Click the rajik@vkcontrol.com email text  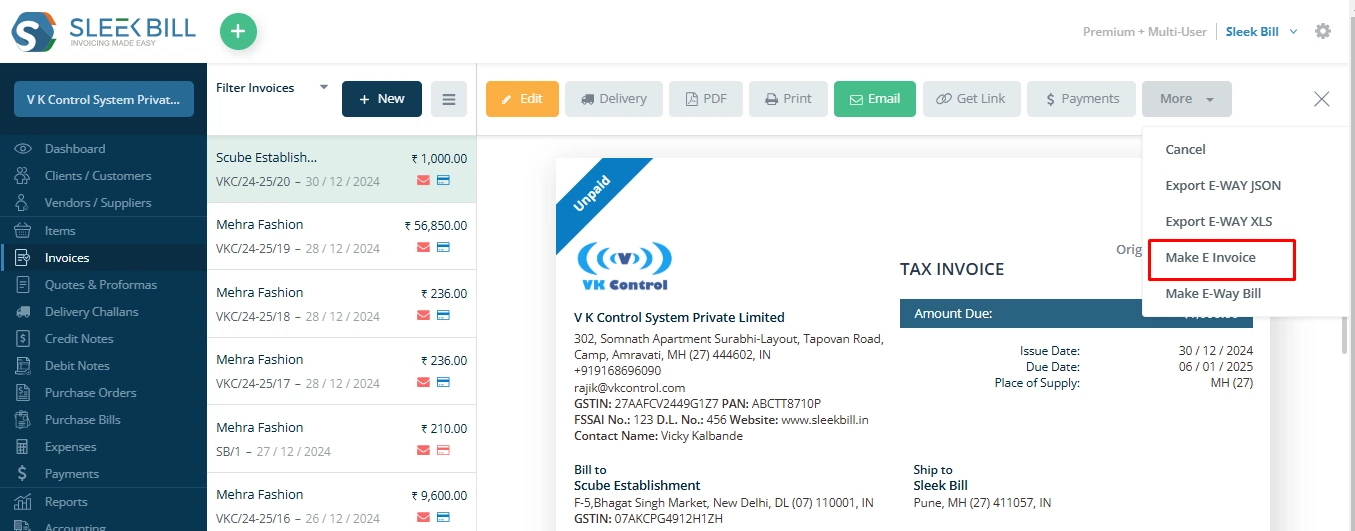click(629, 388)
